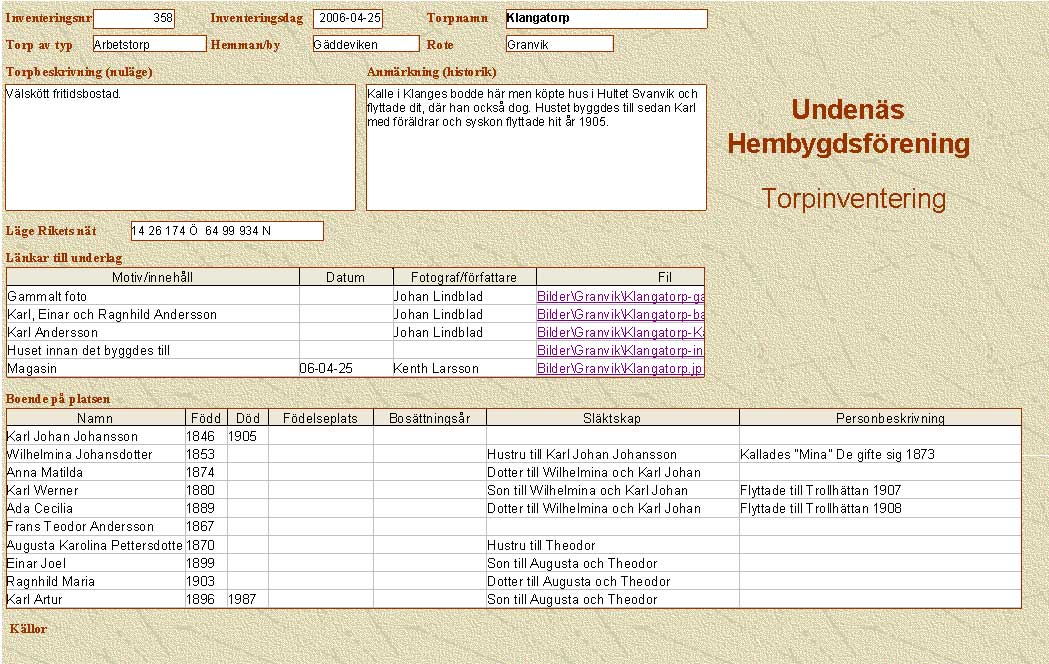
Task: Click the Torp av typ field
Action: (148, 44)
